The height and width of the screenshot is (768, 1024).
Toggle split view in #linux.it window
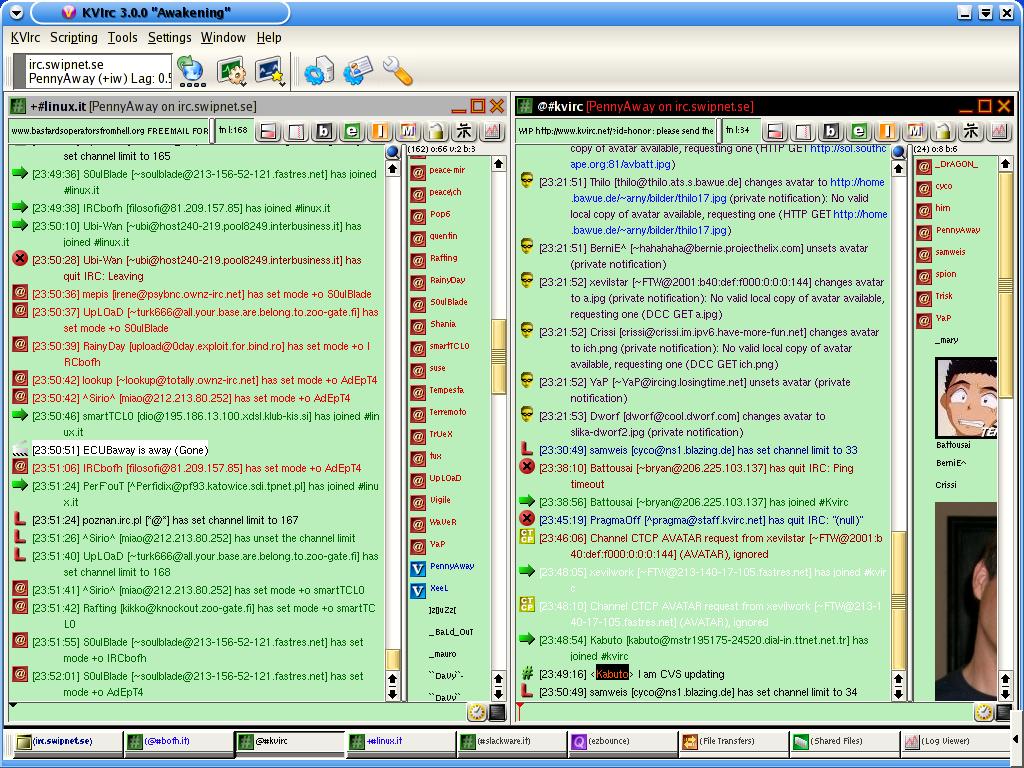[x=268, y=131]
